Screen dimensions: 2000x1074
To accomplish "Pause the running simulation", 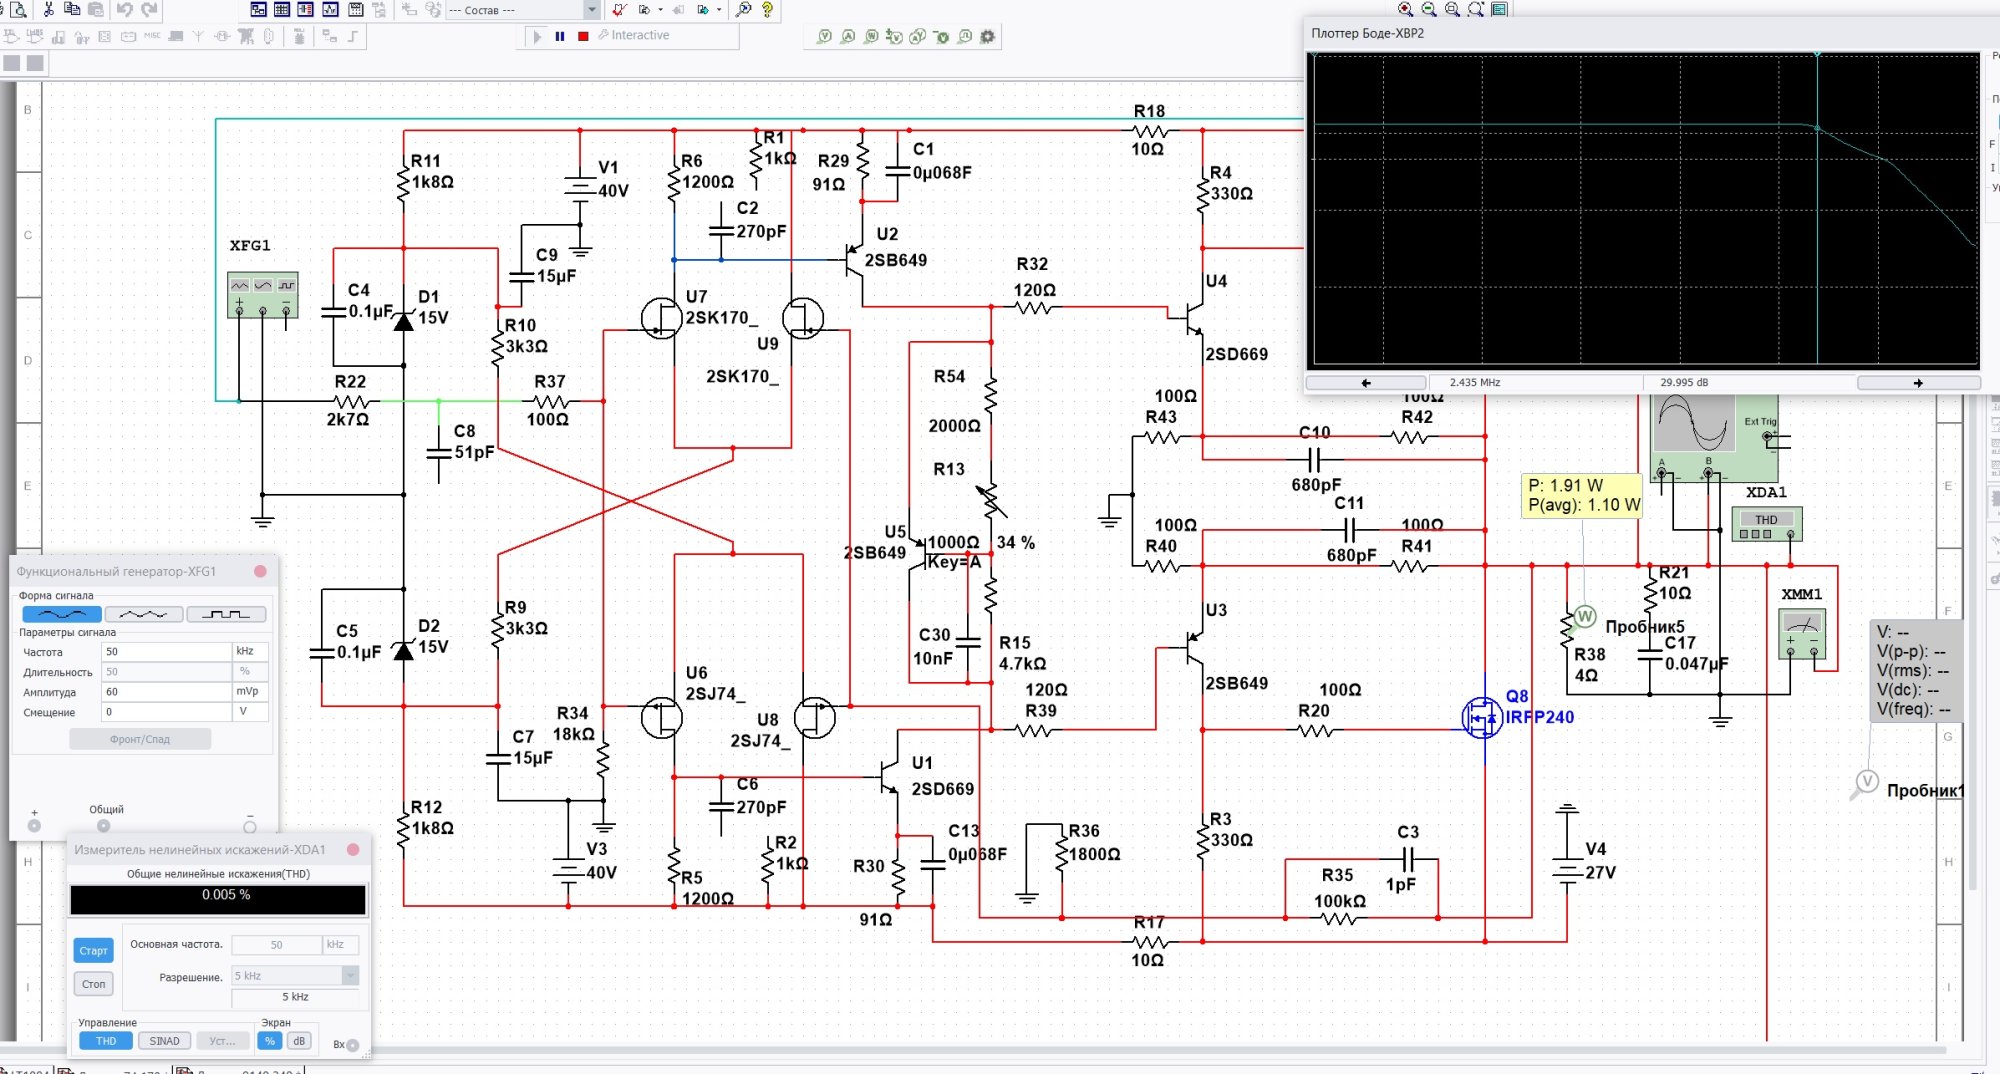I will 560,36.
